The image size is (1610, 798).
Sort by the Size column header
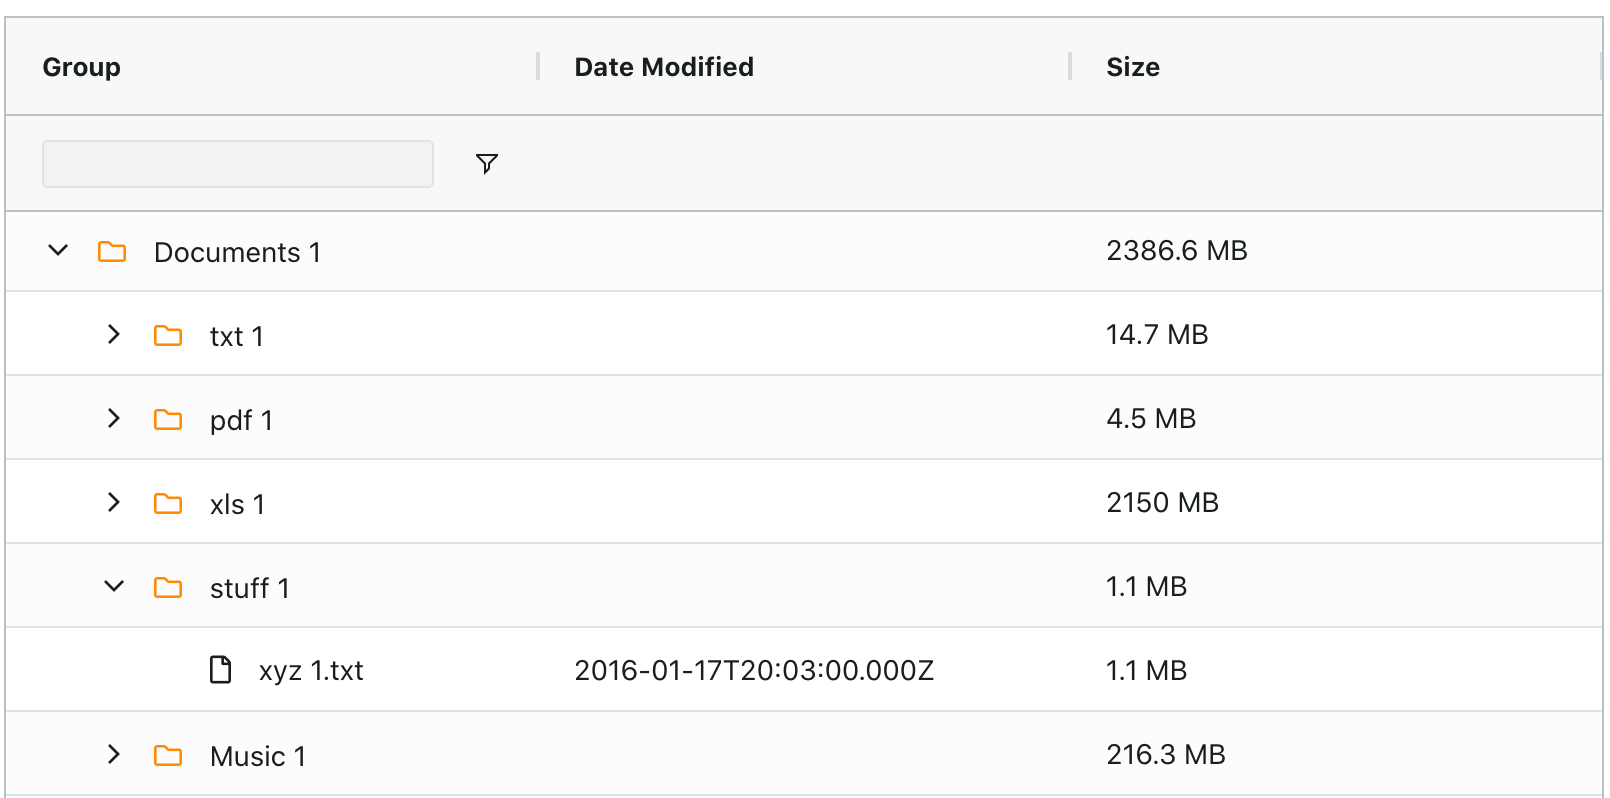[x=1133, y=67]
